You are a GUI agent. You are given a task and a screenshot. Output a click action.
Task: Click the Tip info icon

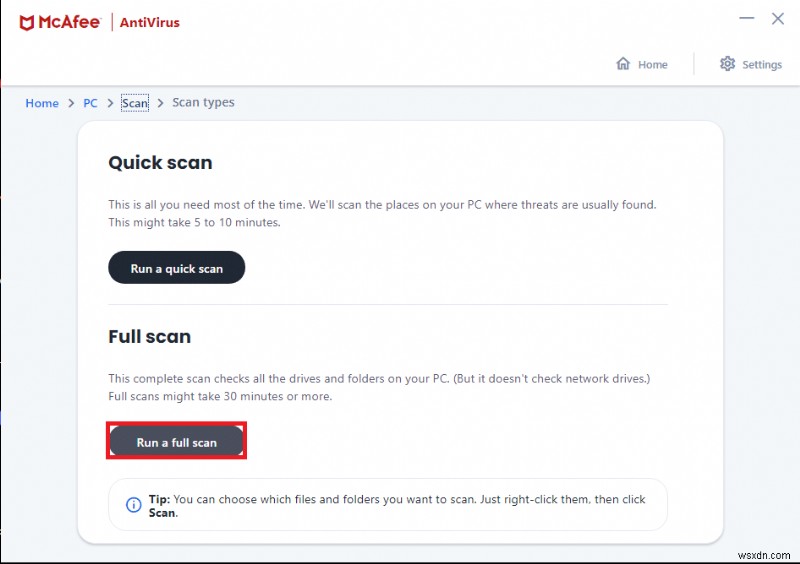133,505
